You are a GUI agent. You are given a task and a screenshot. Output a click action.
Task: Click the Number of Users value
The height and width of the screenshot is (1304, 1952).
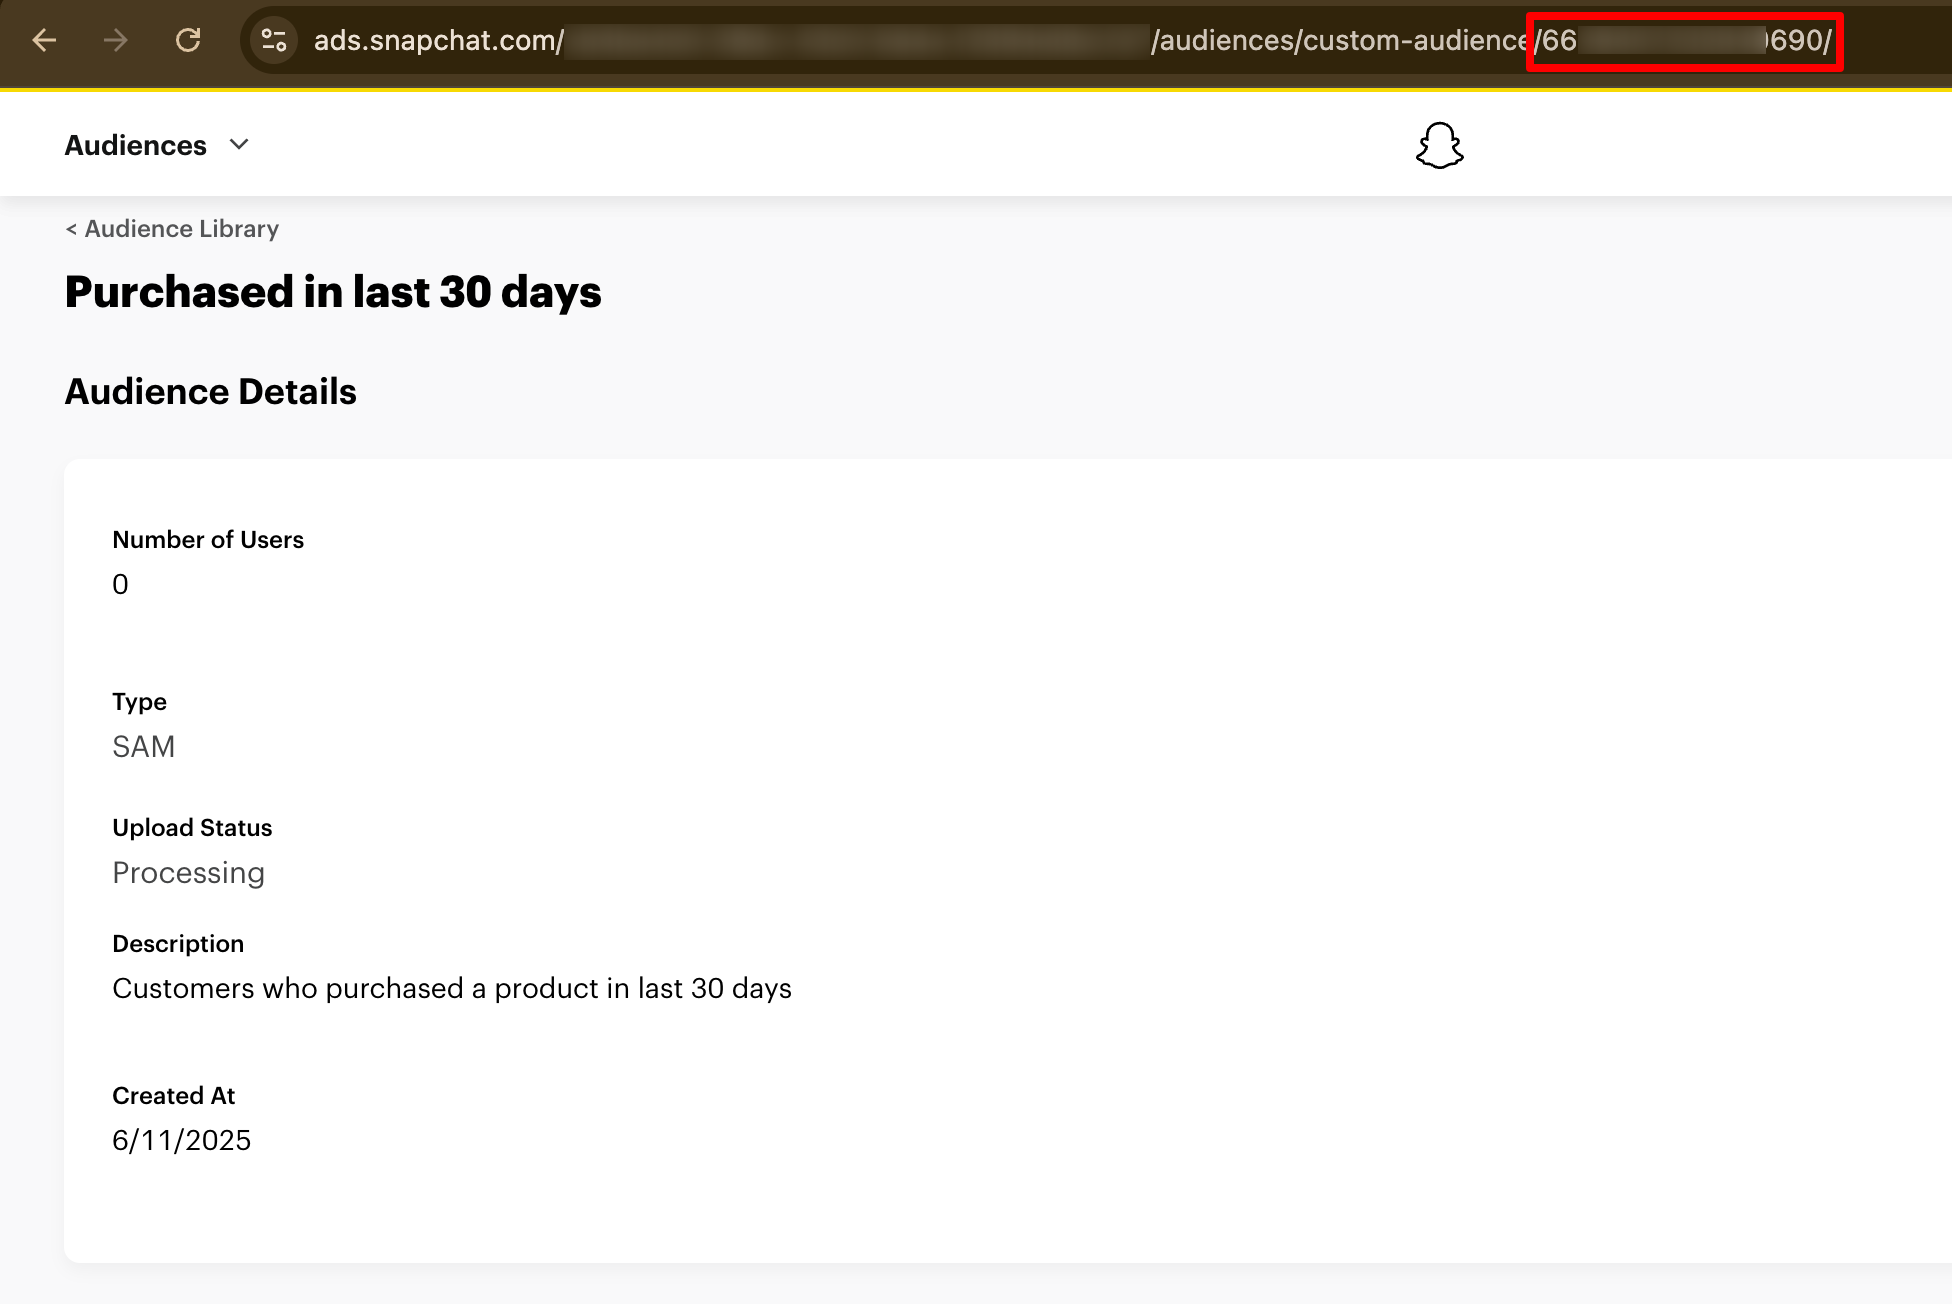click(x=121, y=584)
